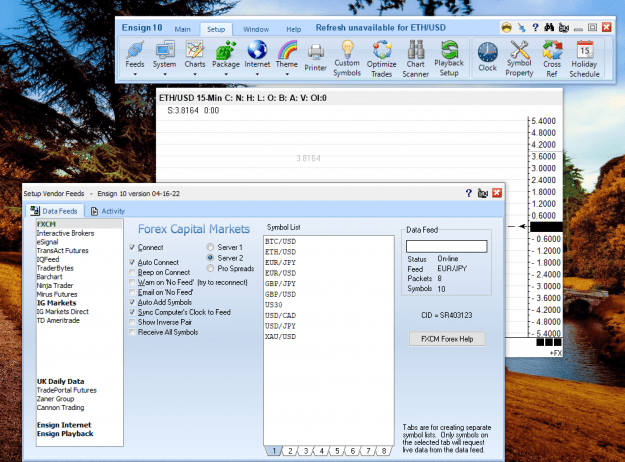This screenshot has height=462, width=625.
Task: Enable Beep on Connect
Action: point(132,272)
